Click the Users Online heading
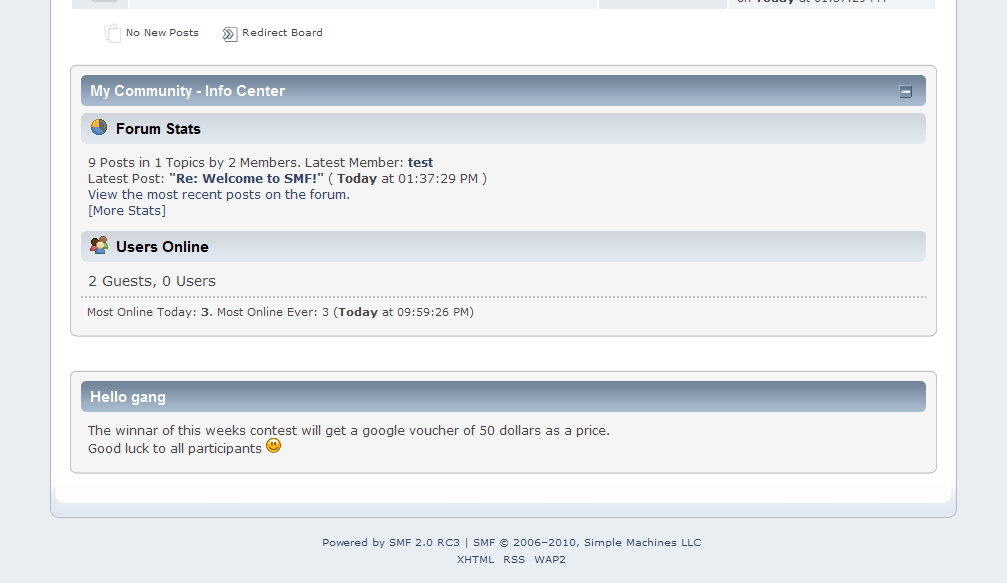 tap(162, 247)
